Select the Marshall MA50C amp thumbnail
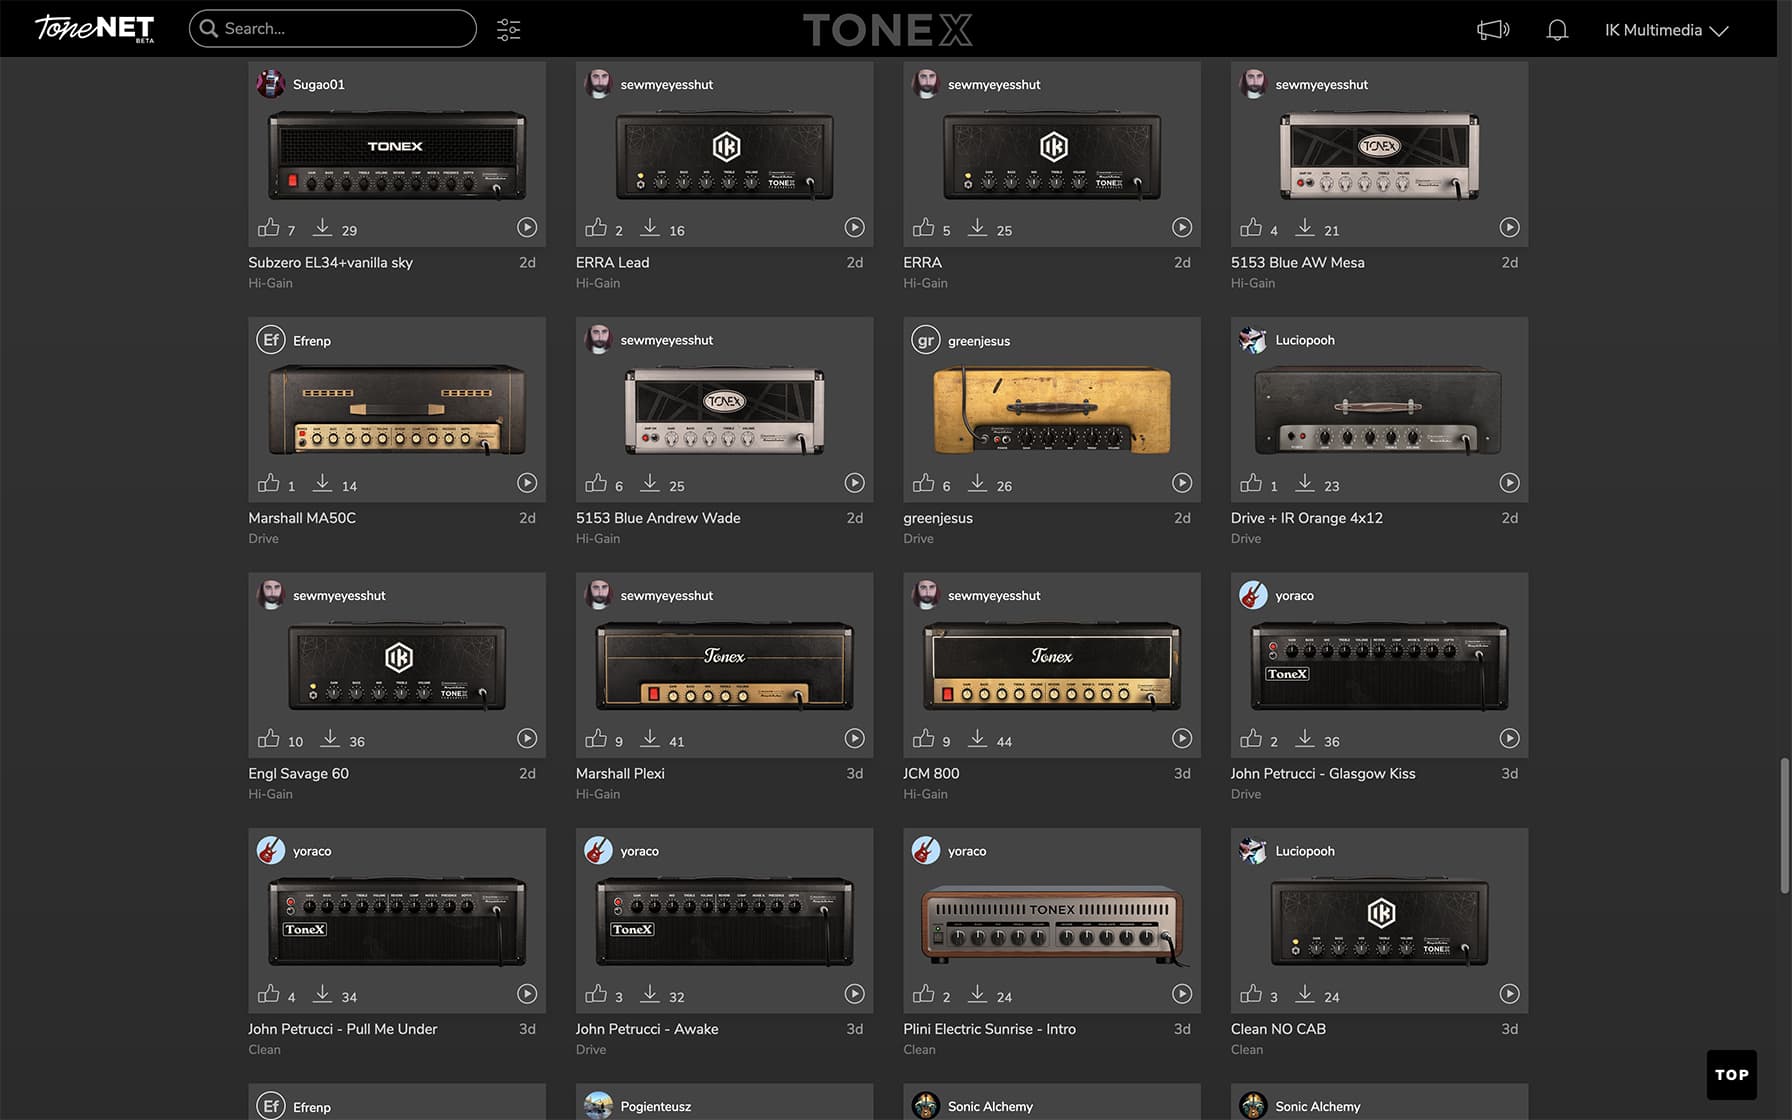The width and height of the screenshot is (1792, 1120). pyautogui.click(x=397, y=410)
